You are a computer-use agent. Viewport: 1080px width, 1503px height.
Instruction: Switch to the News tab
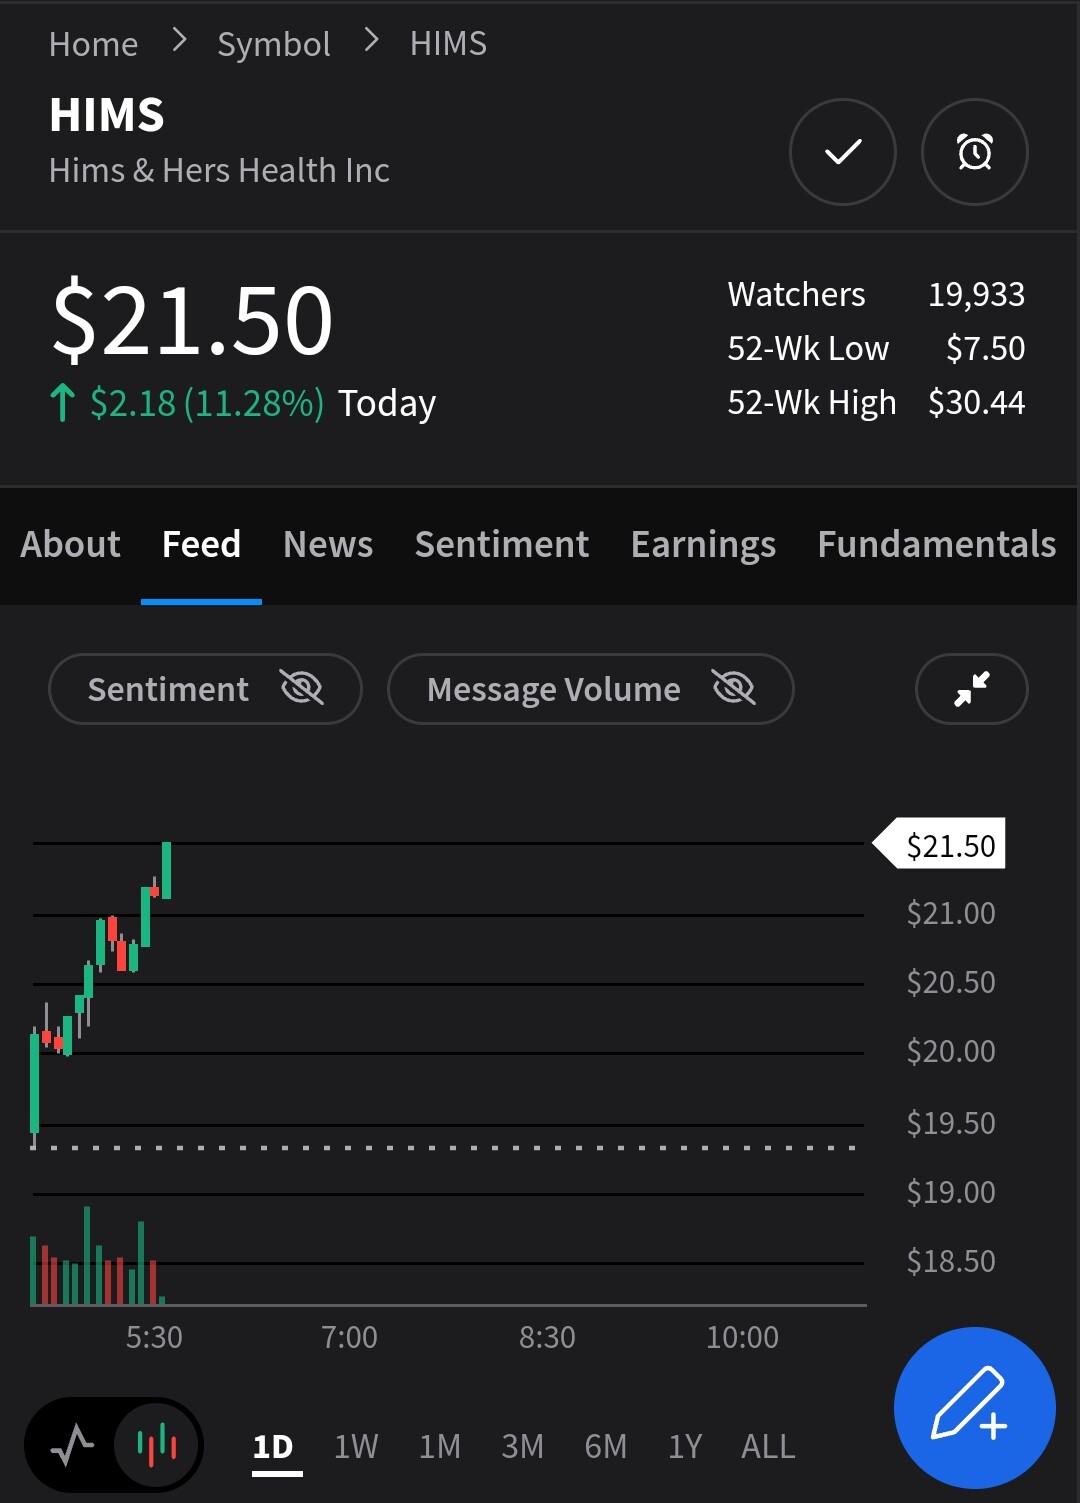pos(328,545)
